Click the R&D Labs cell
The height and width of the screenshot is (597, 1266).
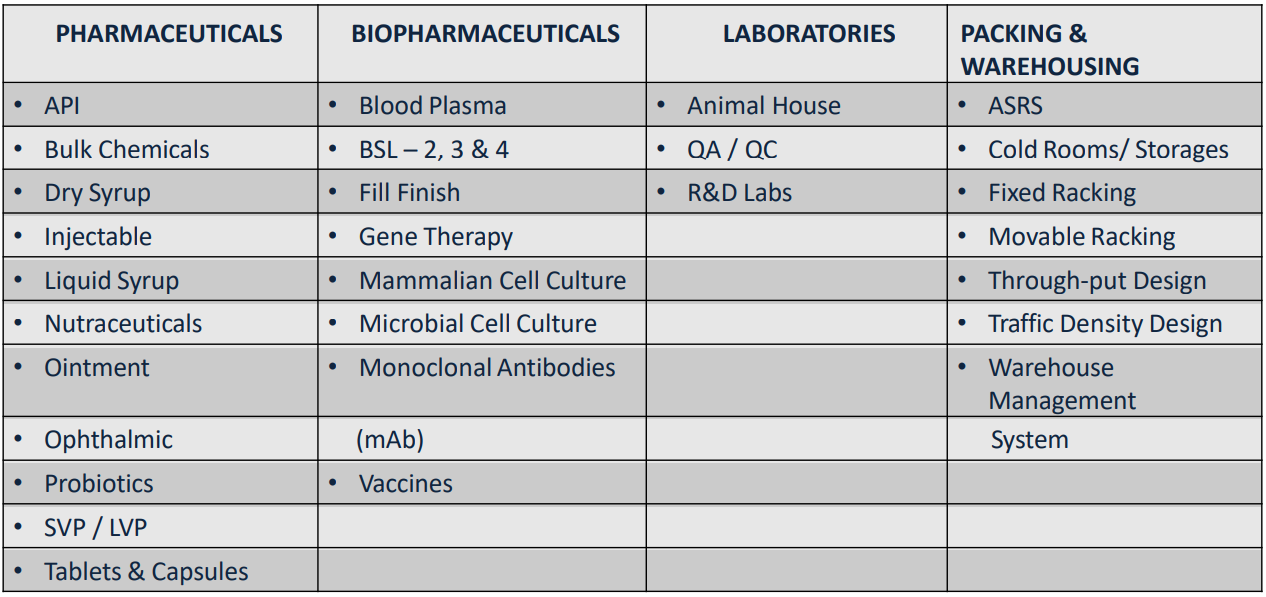739,193
